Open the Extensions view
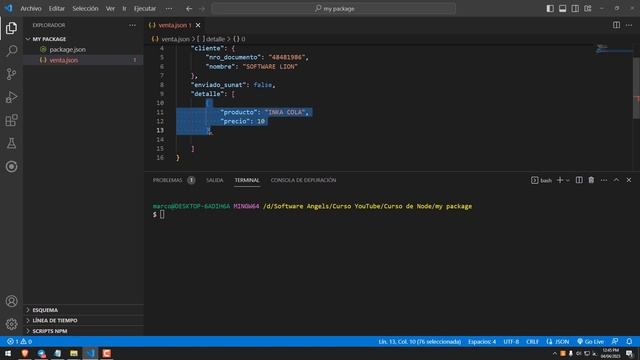 pyautogui.click(x=11, y=120)
